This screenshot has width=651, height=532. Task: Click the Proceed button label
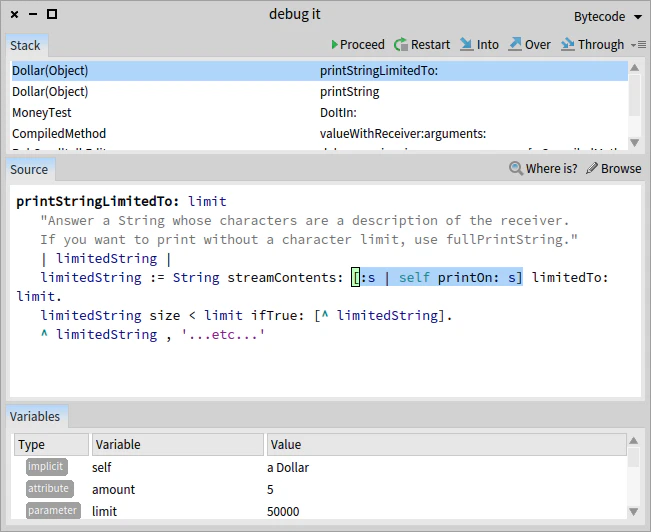click(x=362, y=44)
